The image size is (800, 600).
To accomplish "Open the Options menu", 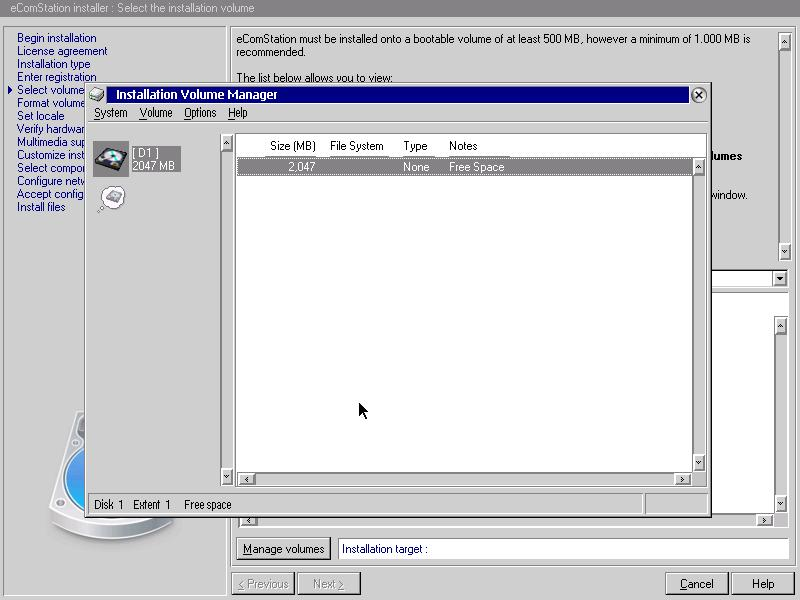I will pos(200,113).
